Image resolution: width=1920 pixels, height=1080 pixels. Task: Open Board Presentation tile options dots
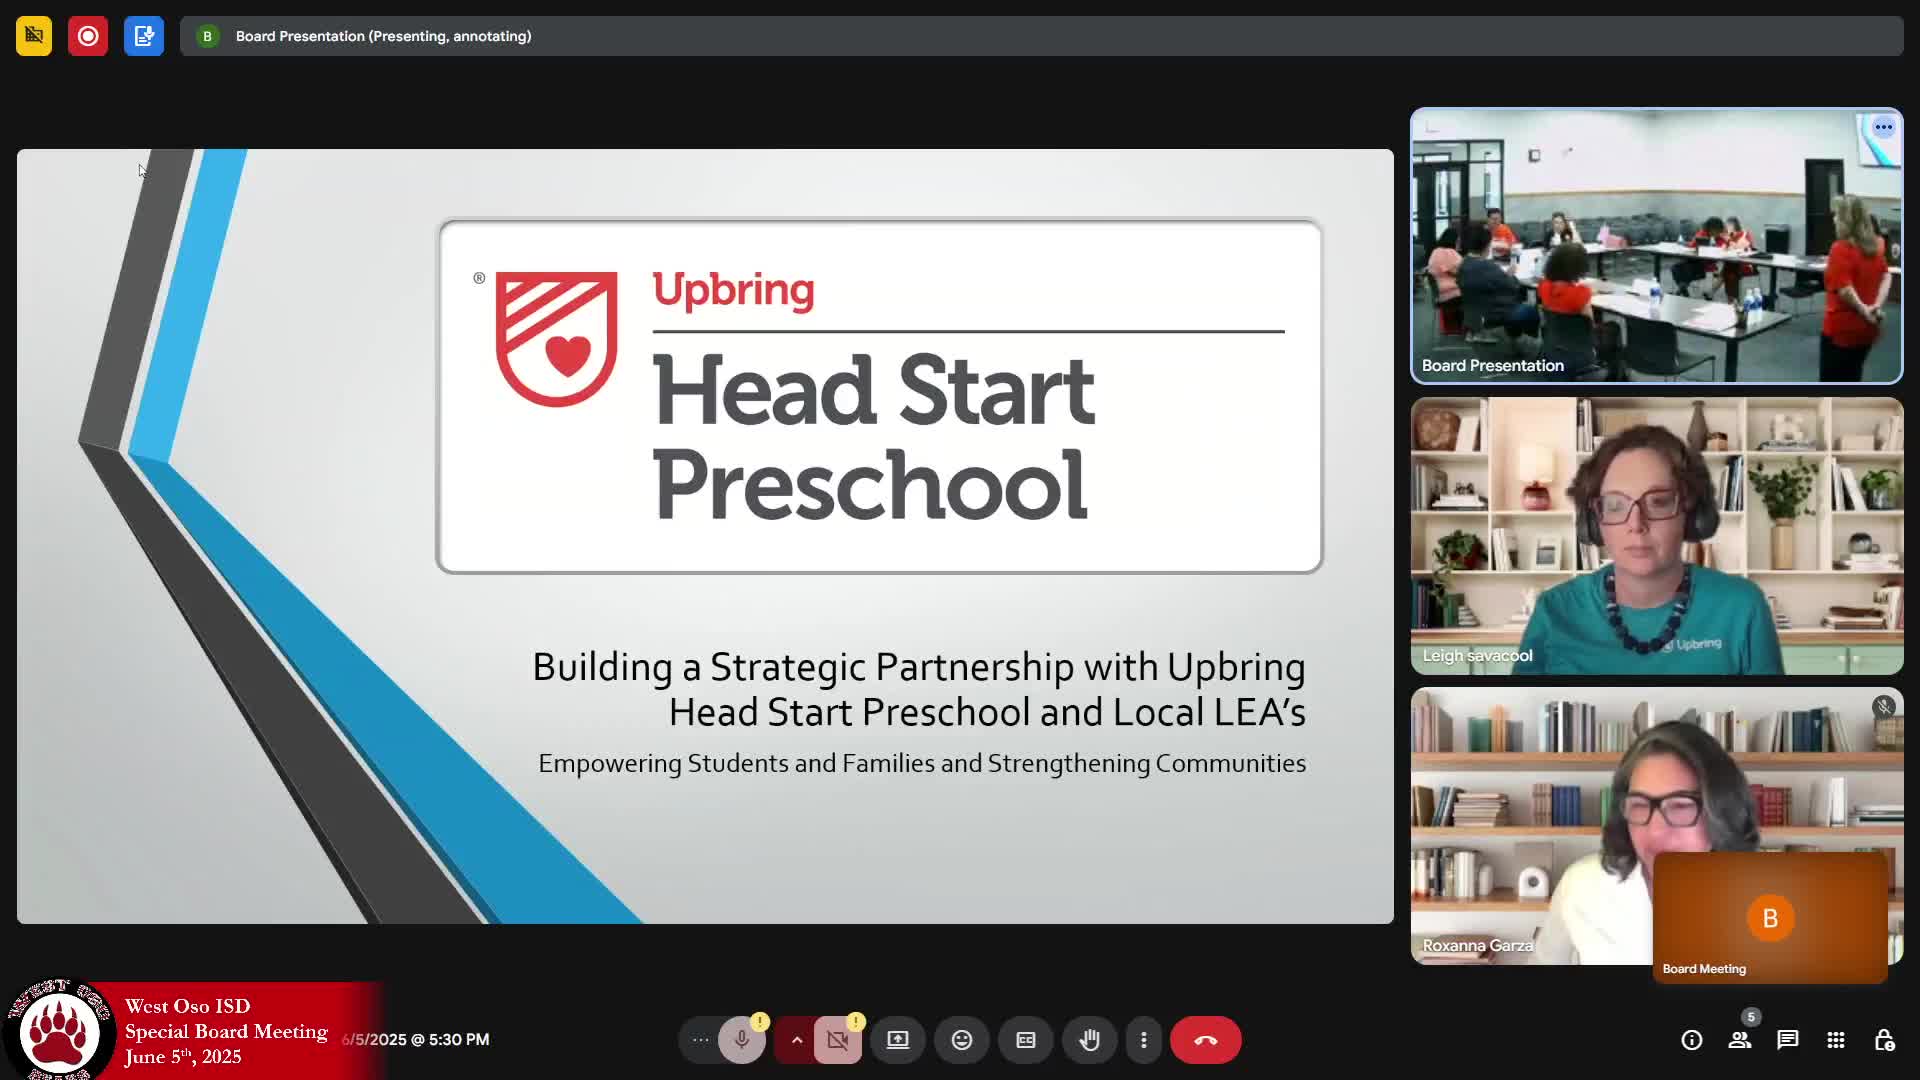pyautogui.click(x=1883, y=127)
